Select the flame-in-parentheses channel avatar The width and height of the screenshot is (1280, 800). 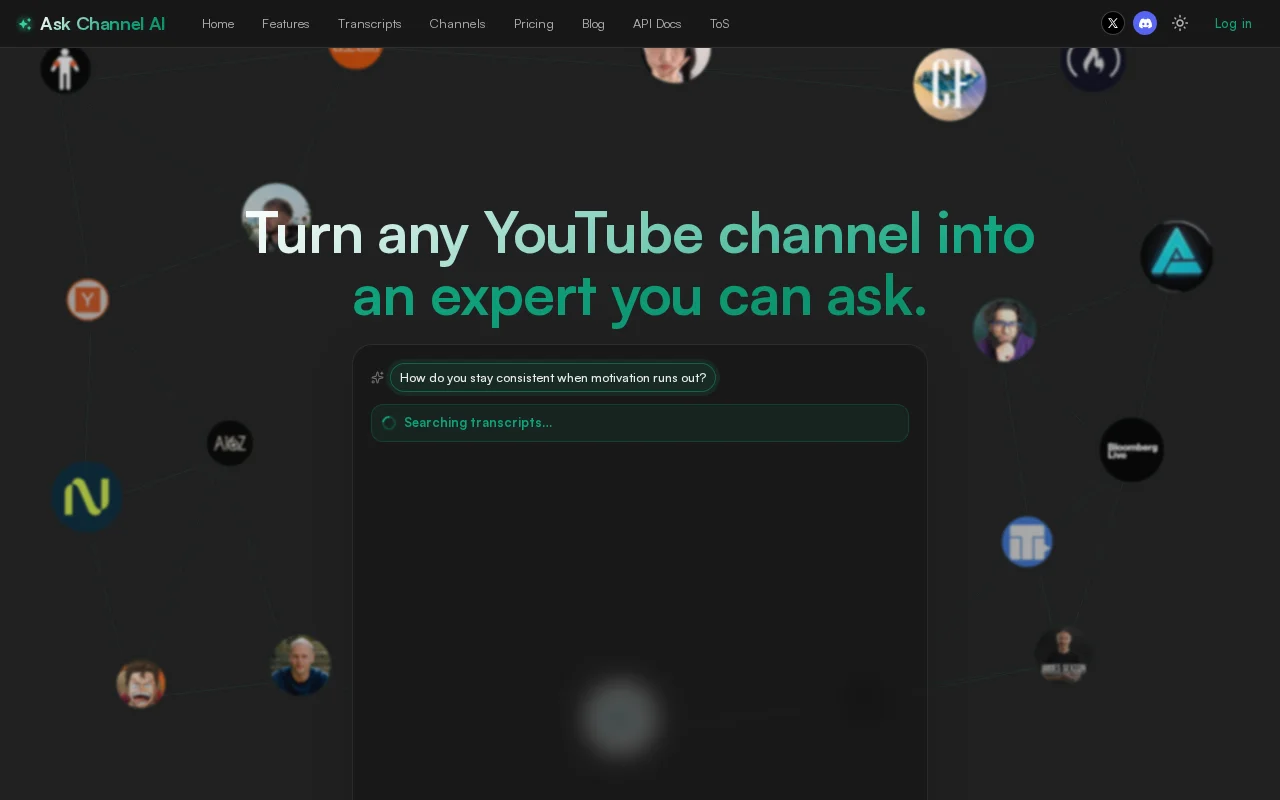click(x=1093, y=68)
